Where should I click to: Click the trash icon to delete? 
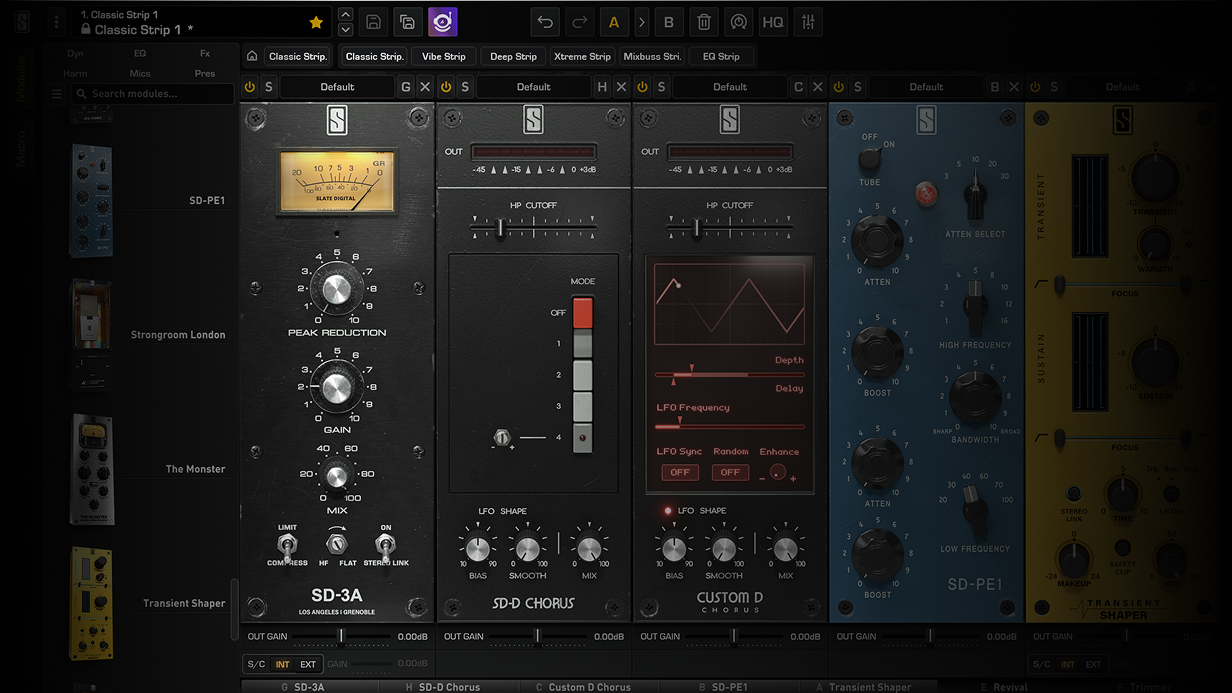click(x=704, y=22)
